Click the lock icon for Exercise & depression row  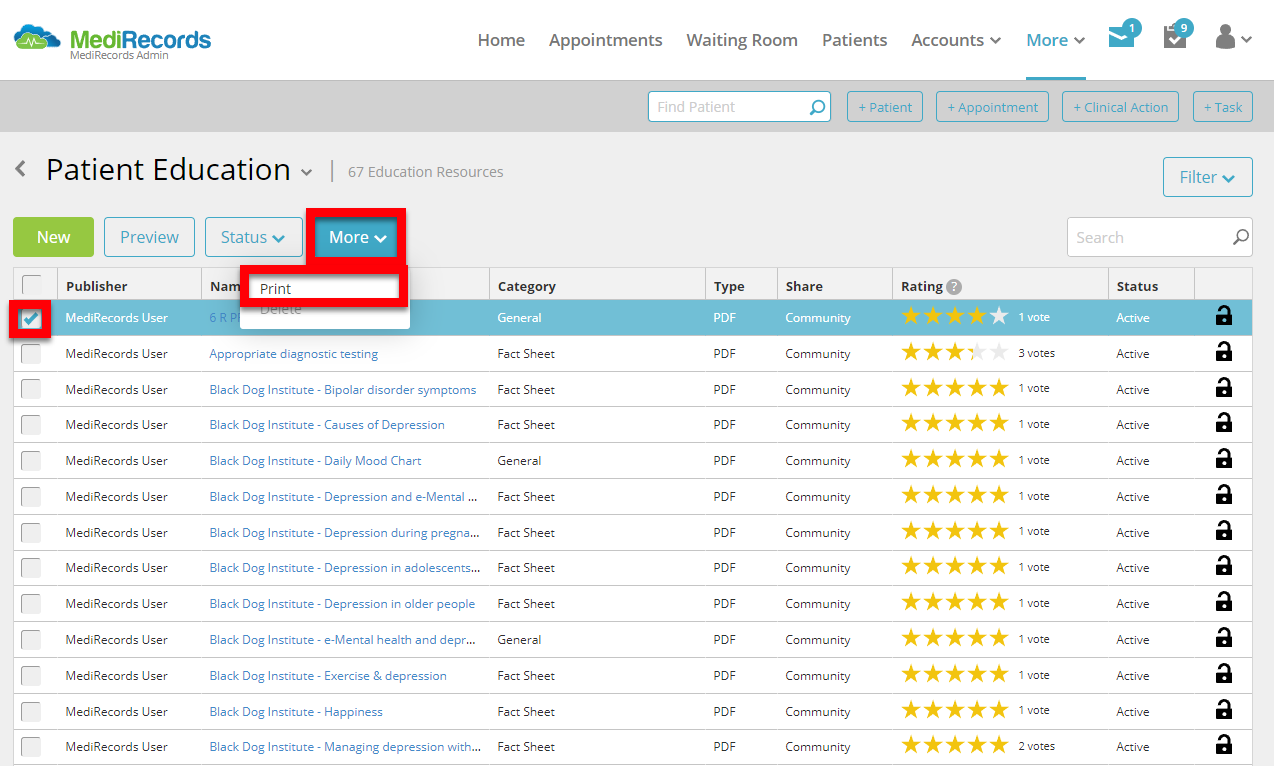pos(1223,674)
